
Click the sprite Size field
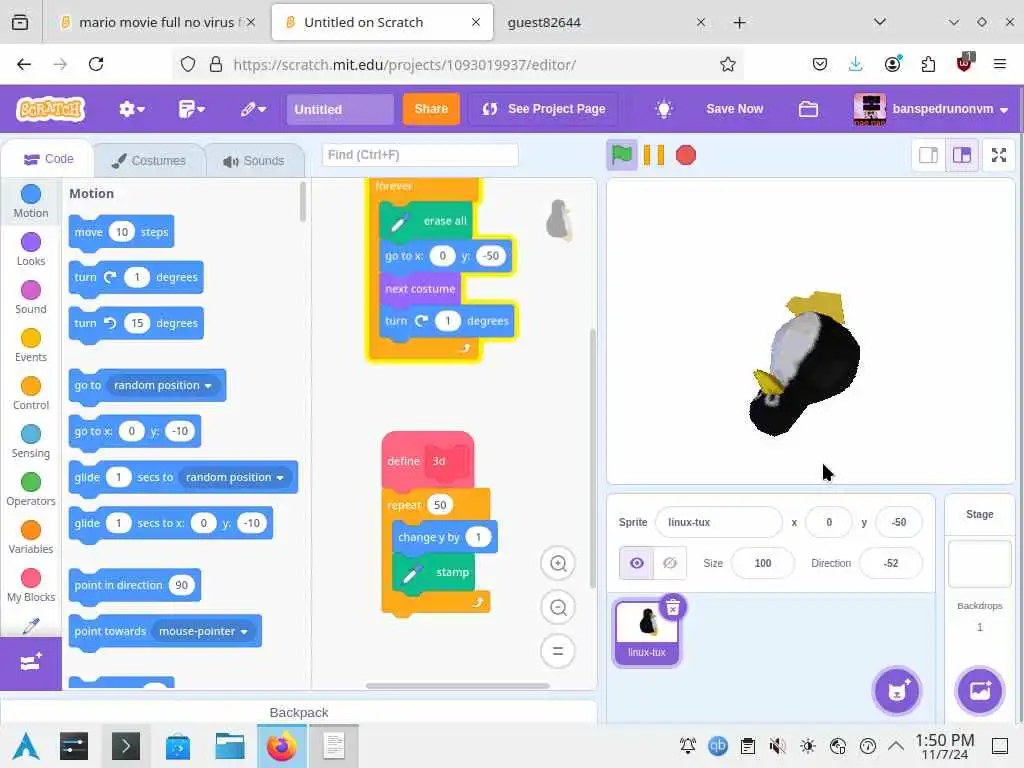(x=763, y=563)
